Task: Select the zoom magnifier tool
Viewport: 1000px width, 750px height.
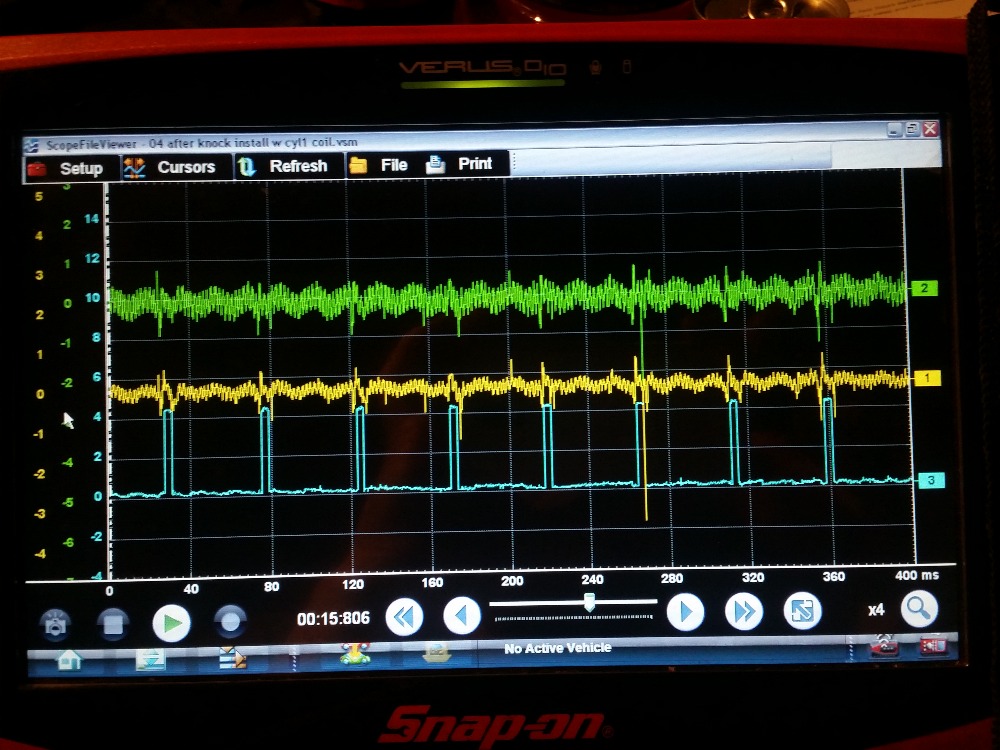Action: [918, 610]
